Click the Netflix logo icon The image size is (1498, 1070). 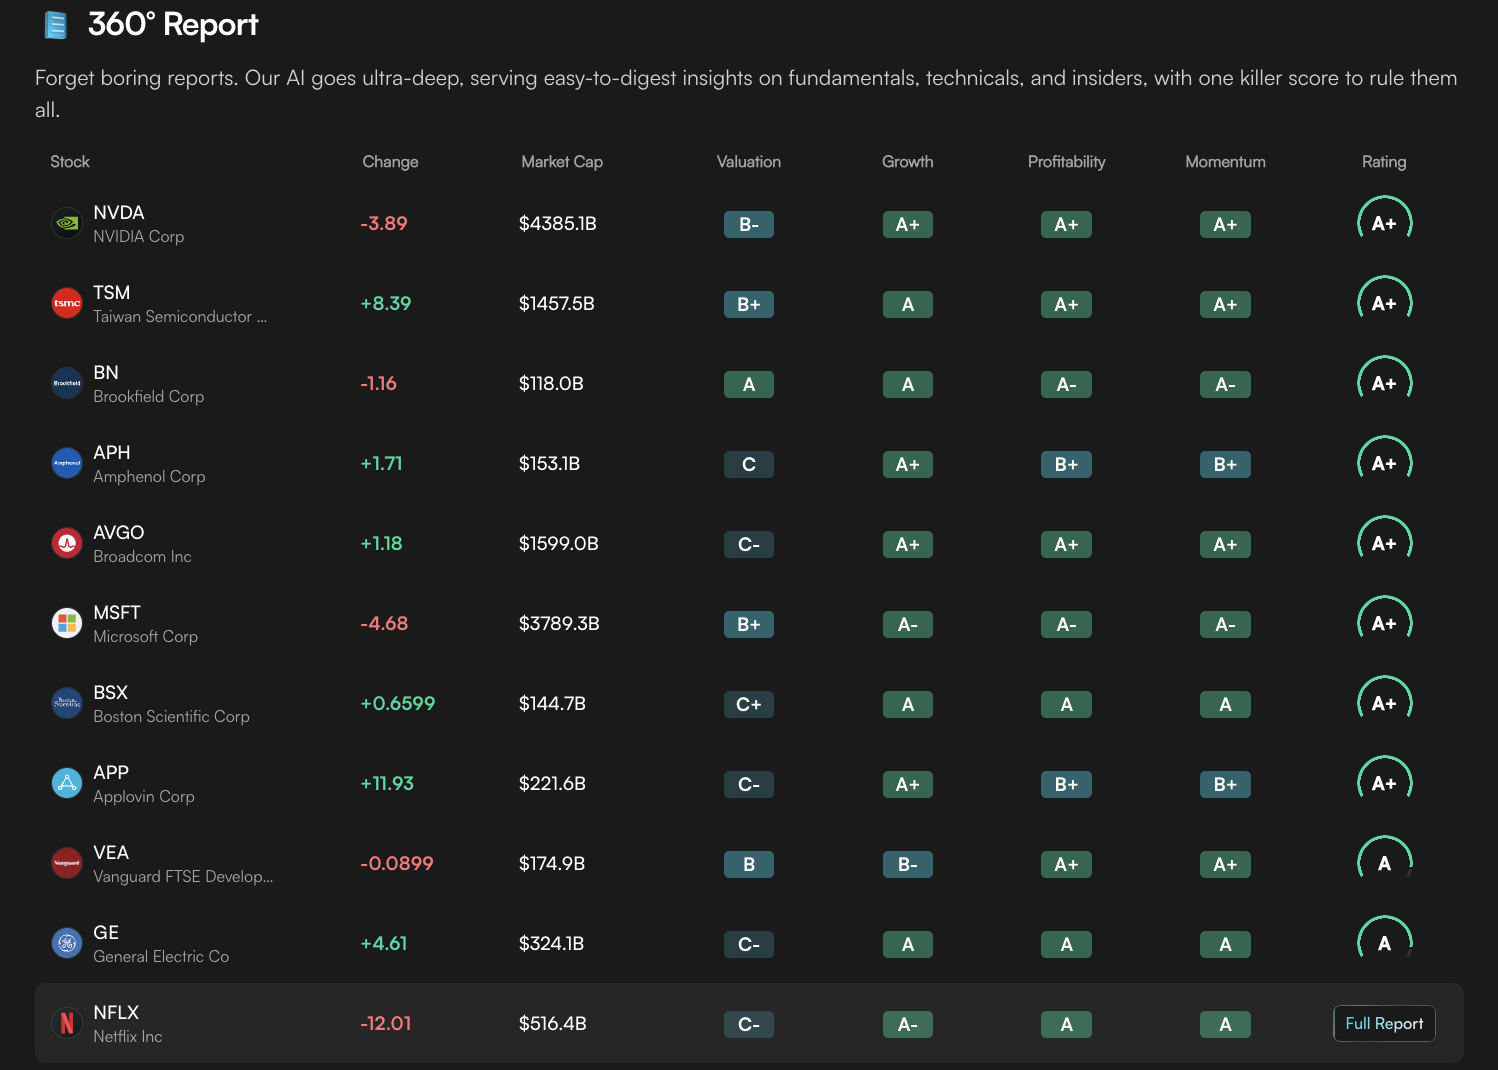click(67, 1024)
